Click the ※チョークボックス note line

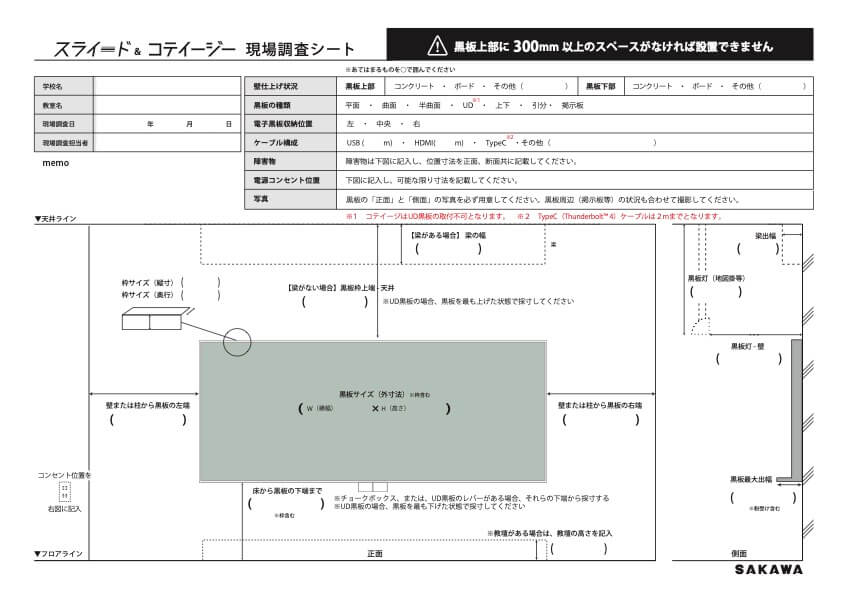point(471,498)
